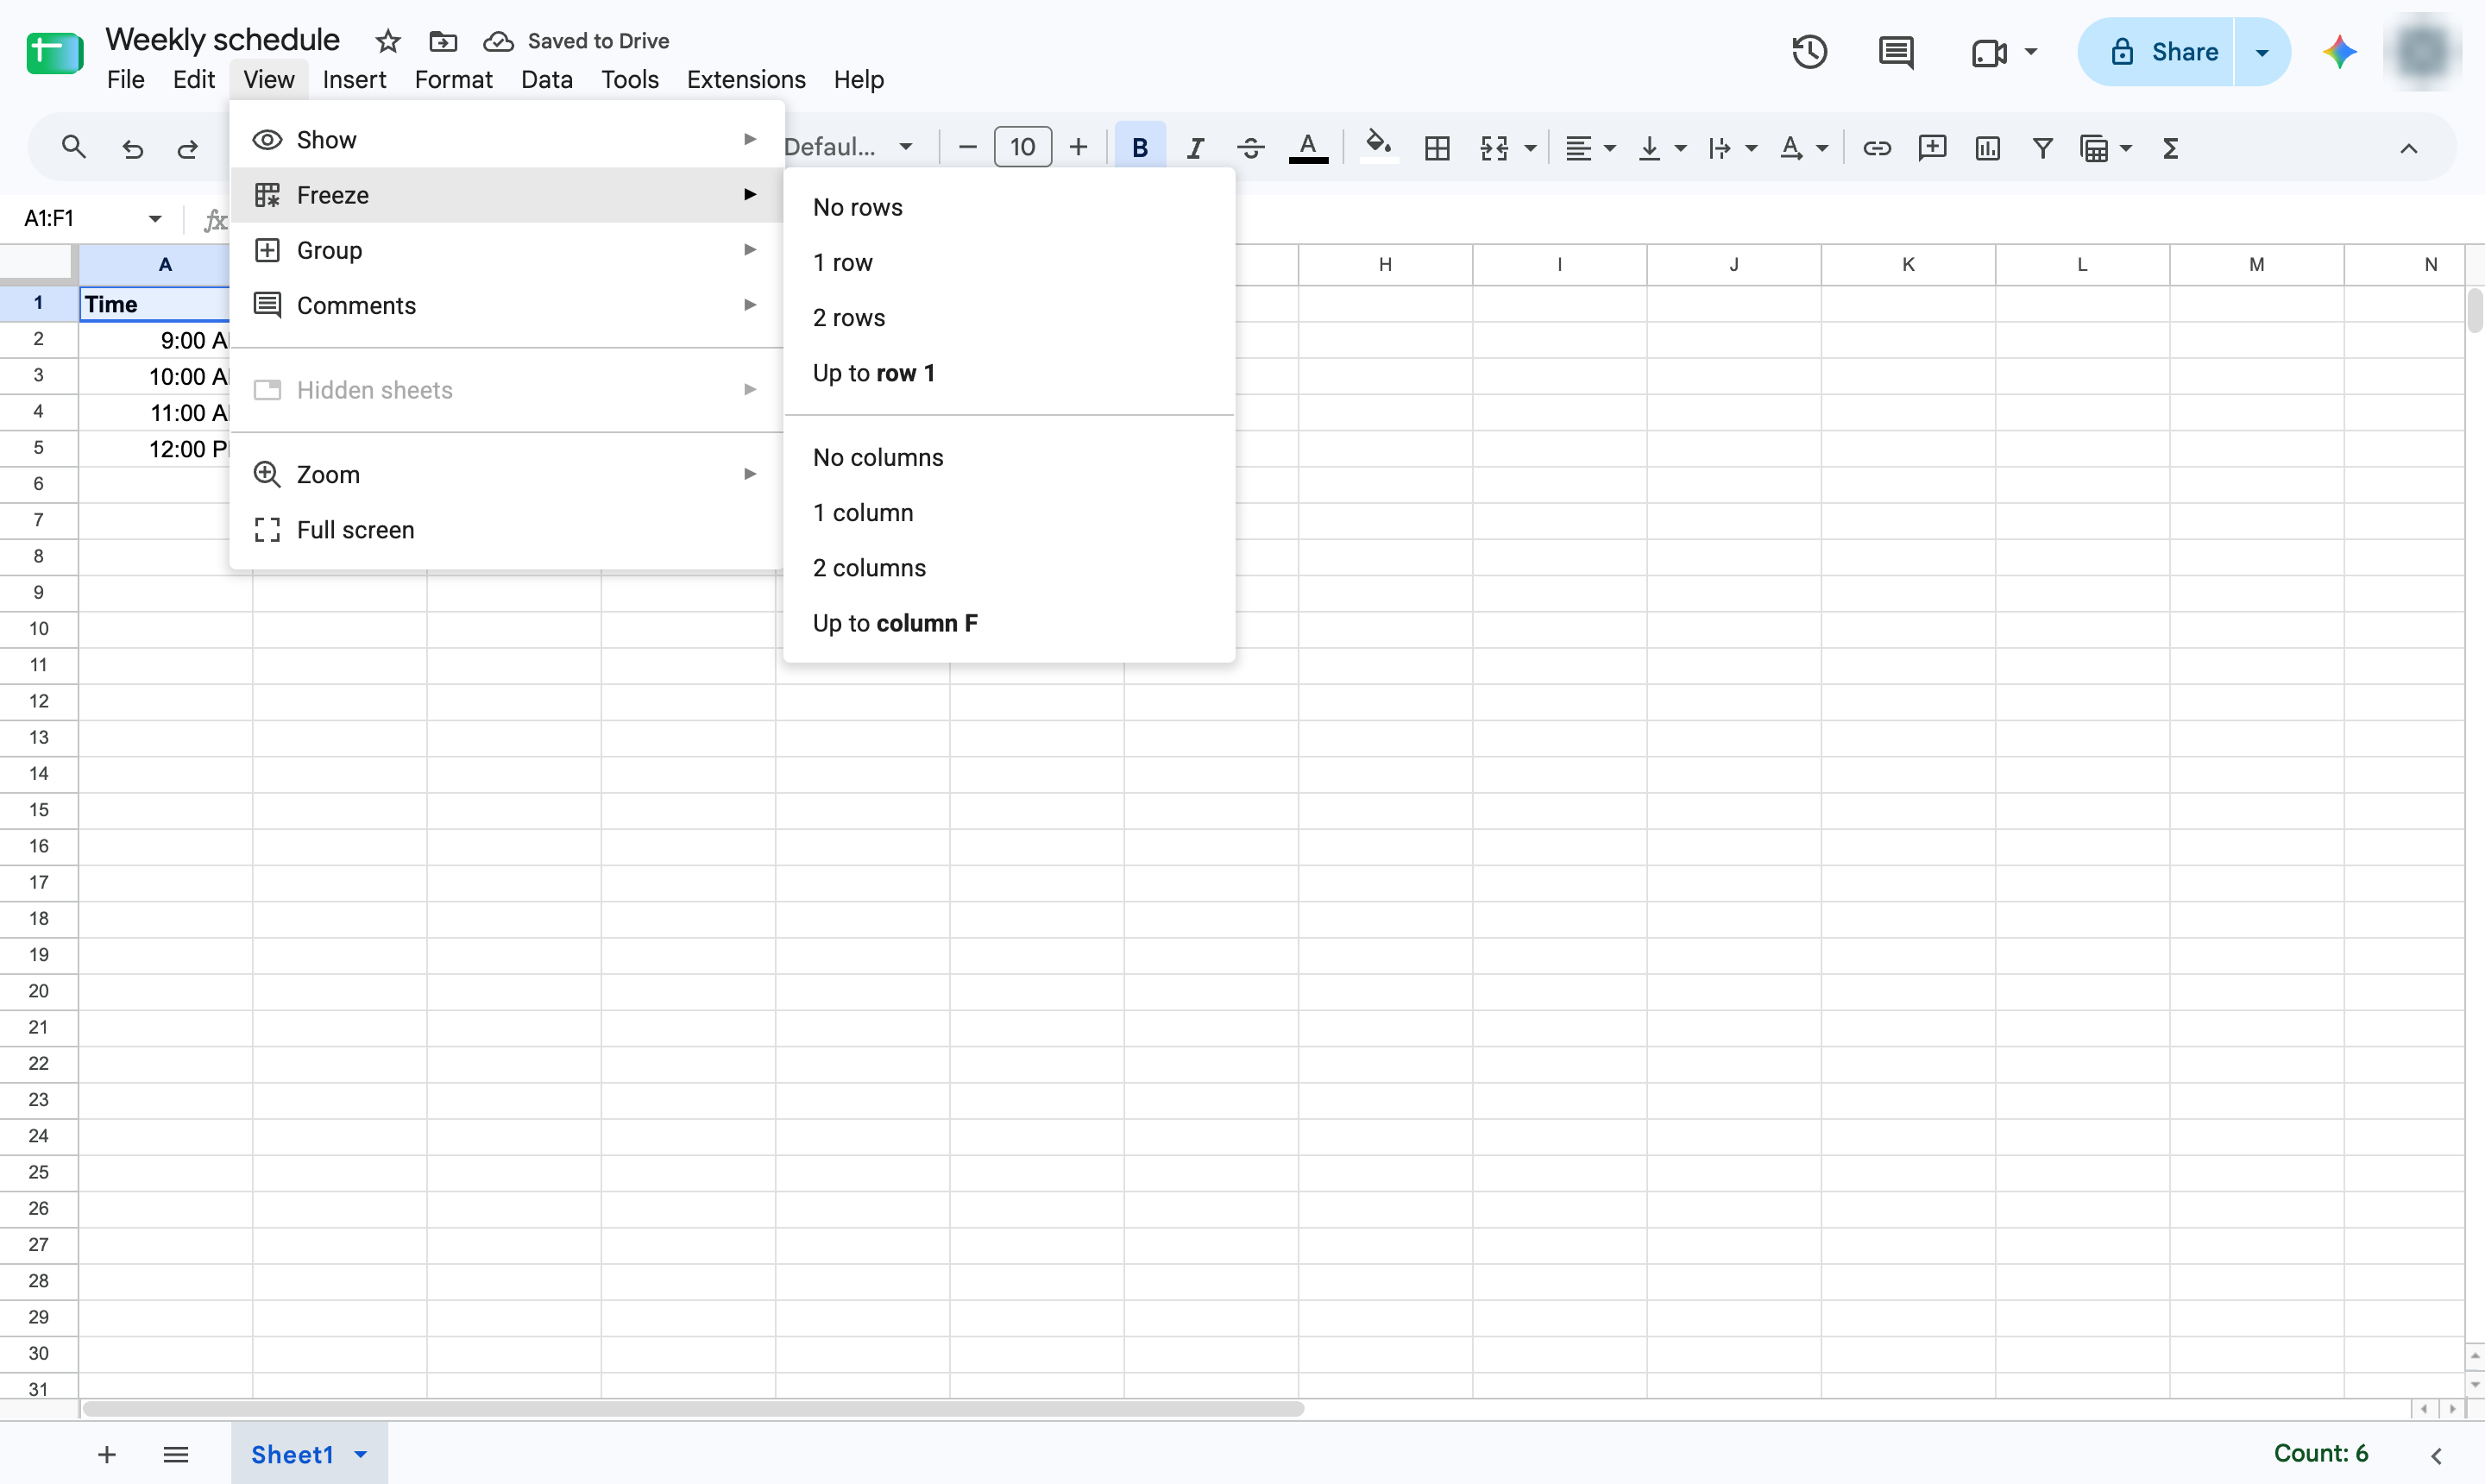Screen dimensions: 2485x1484
Task: Toggle bold formatting
Action: point(1139,148)
